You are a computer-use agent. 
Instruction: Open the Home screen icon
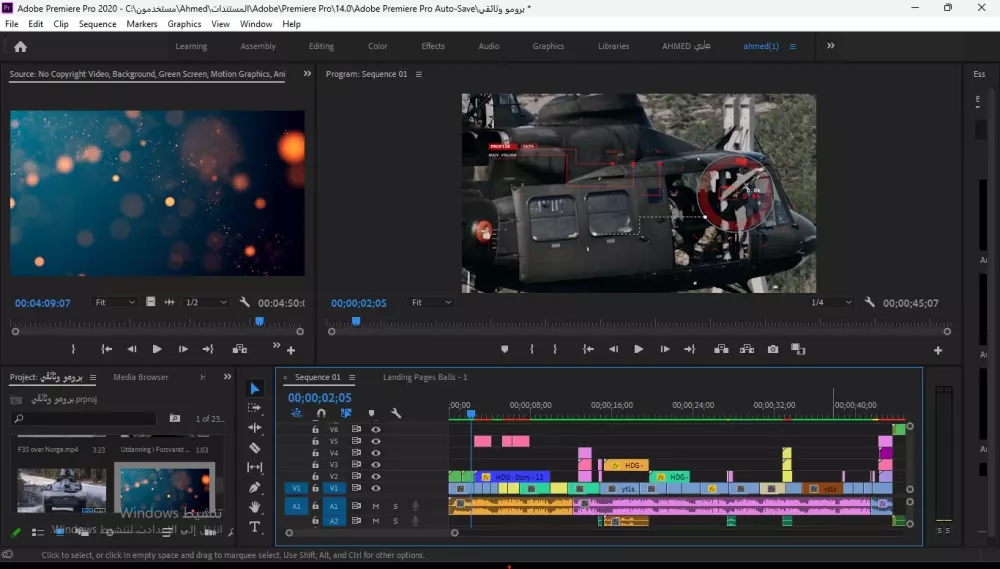20,46
